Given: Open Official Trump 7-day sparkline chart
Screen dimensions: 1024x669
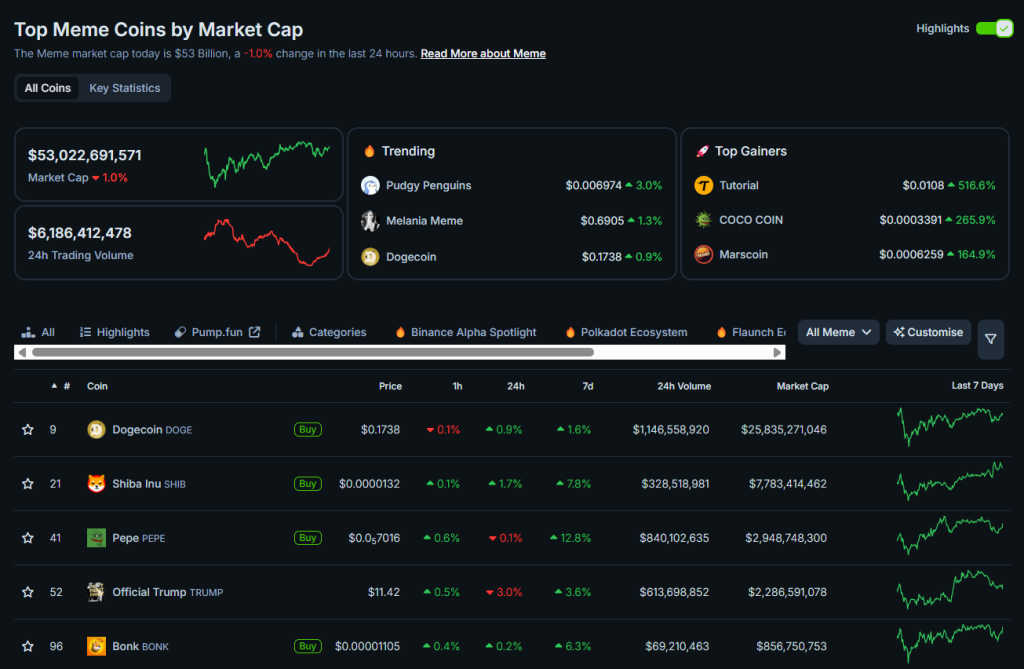Looking at the screenshot, I should [950, 589].
